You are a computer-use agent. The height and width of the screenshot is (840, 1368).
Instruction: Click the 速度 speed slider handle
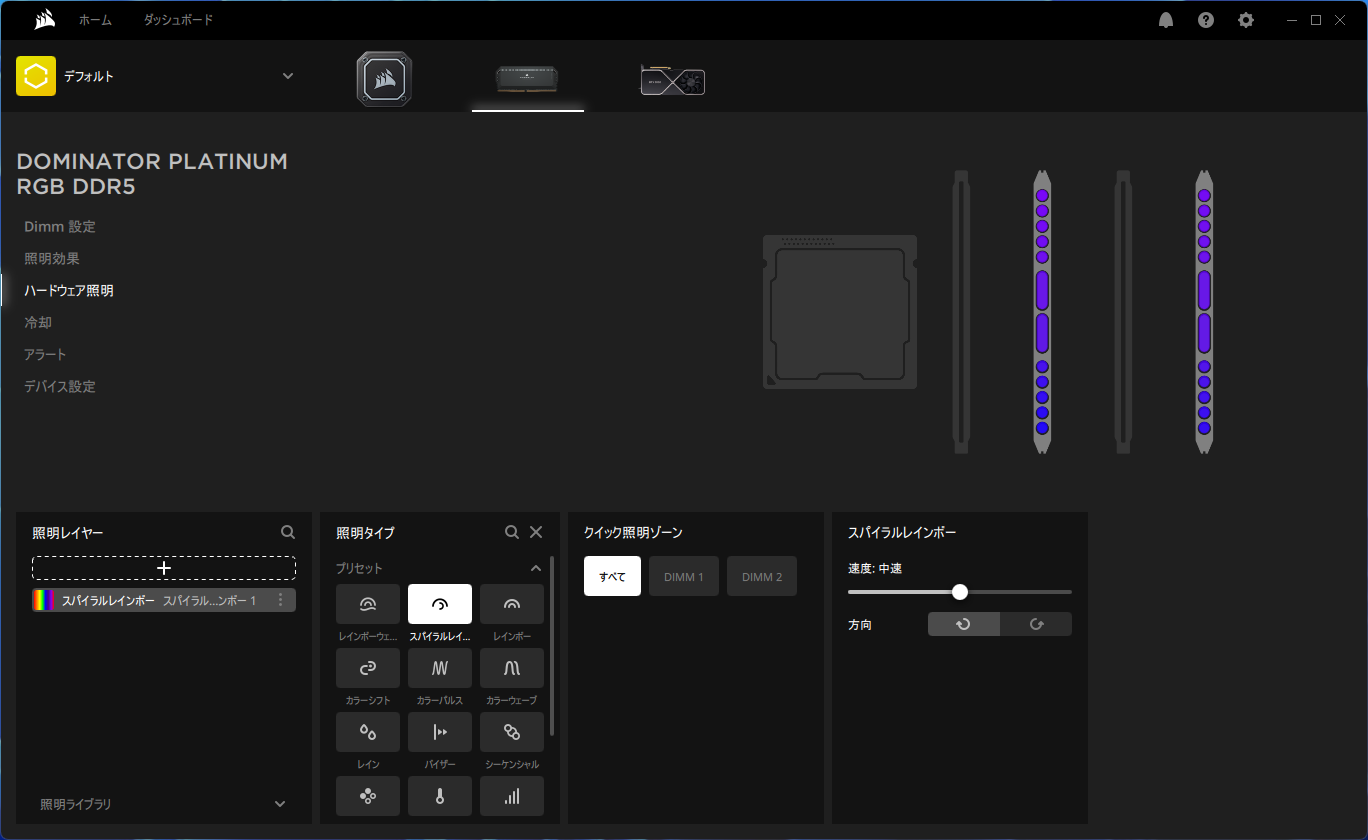tap(960, 592)
